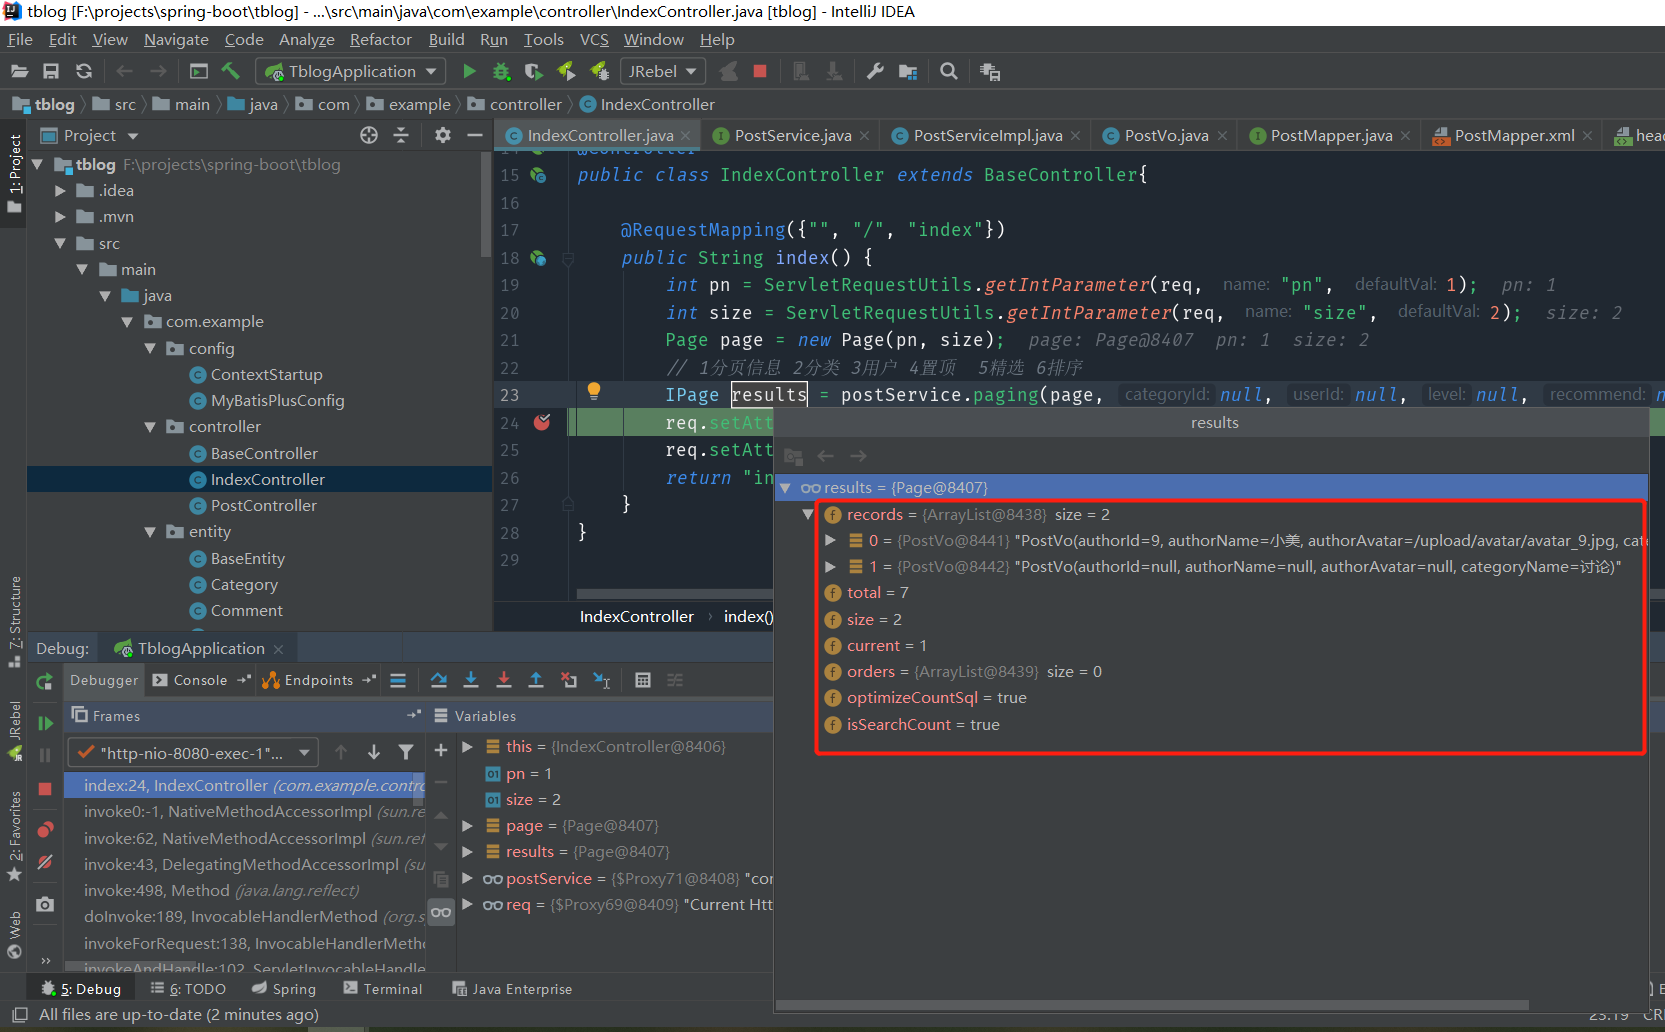Image resolution: width=1665 pixels, height=1032 pixels.
Task: Select PostController in project tree
Action: (264, 505)
